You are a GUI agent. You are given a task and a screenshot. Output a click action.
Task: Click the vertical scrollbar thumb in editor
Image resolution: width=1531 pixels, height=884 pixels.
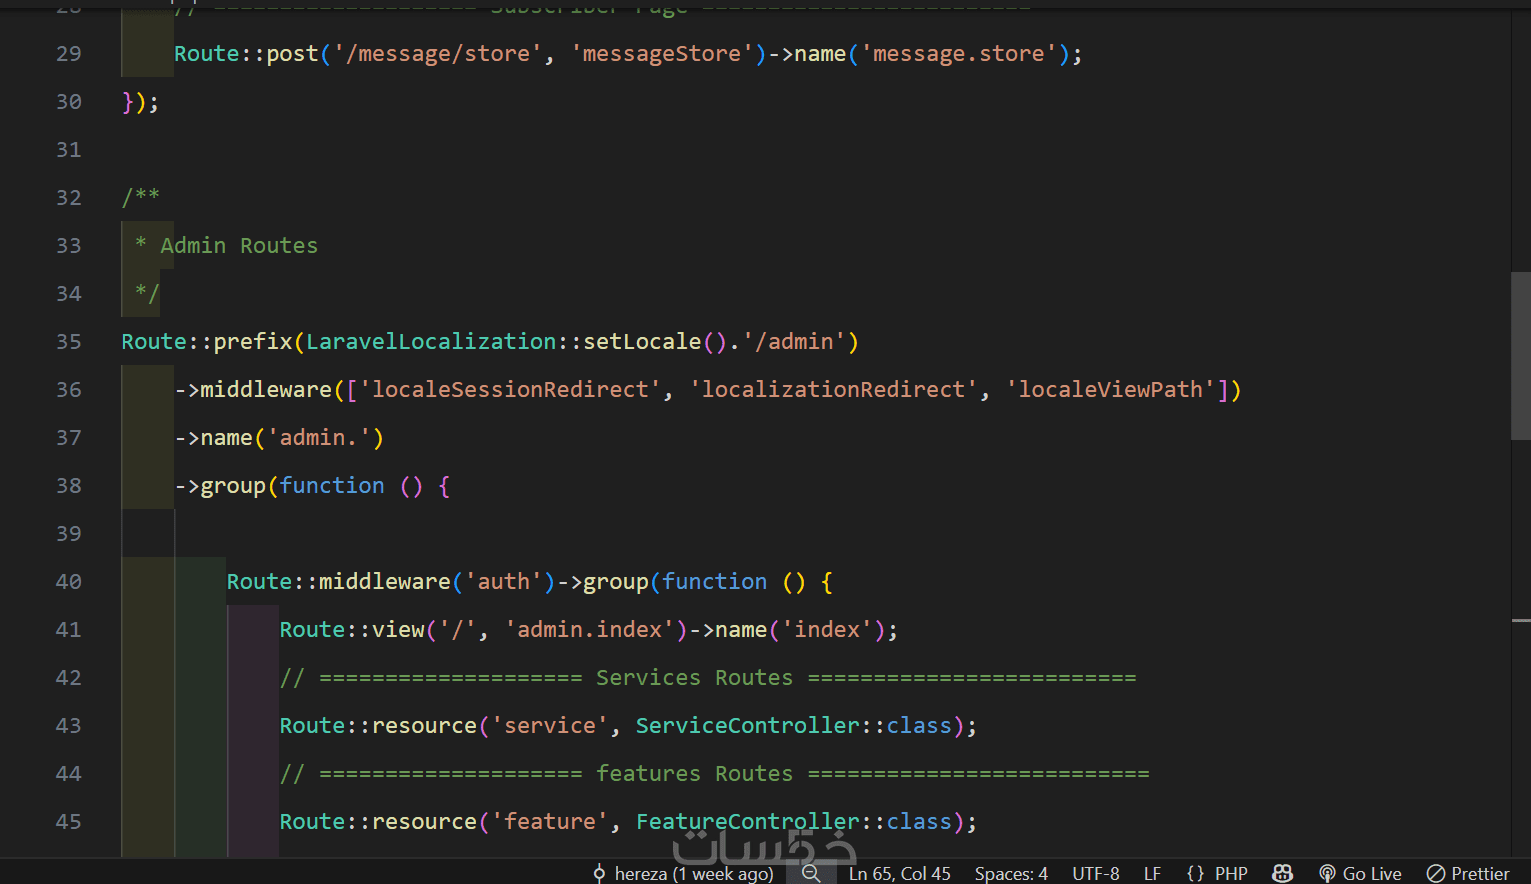click(x=1521, y=355)
